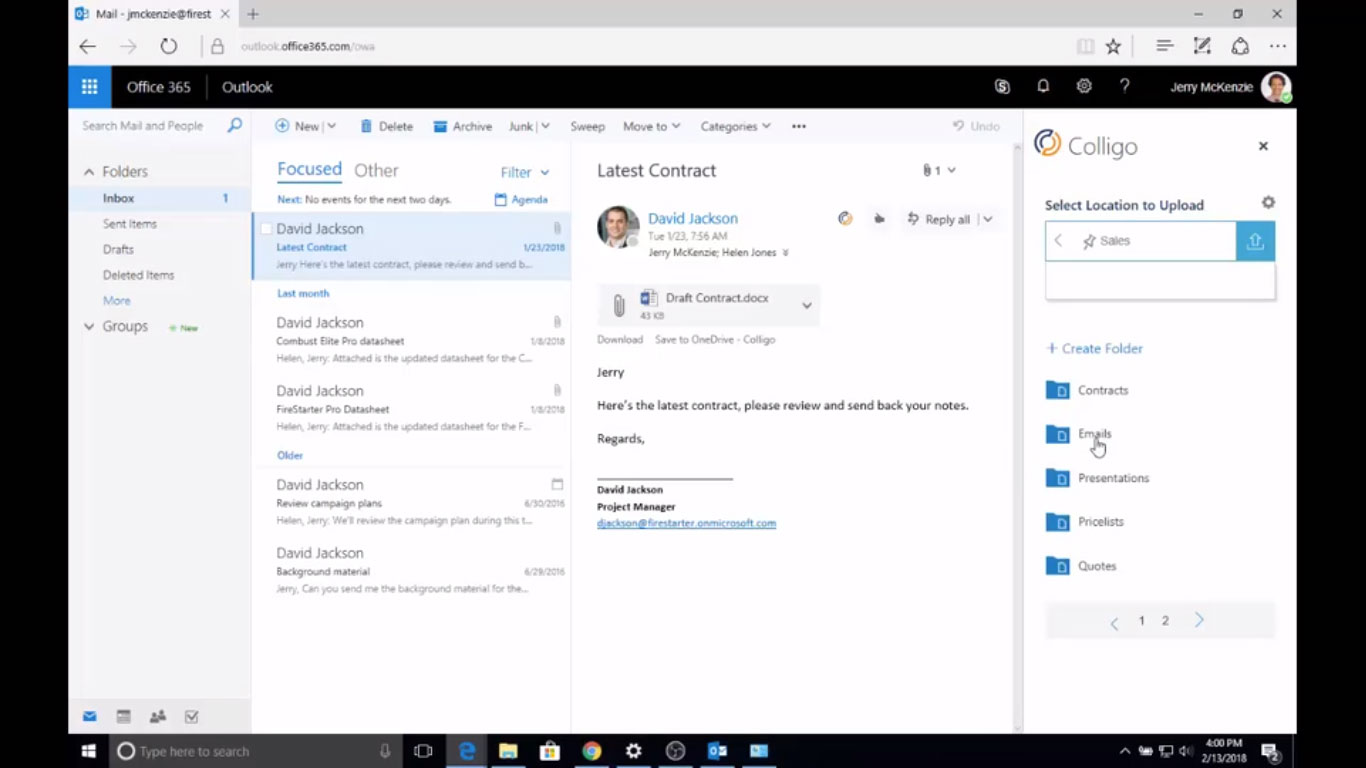
Task: Click Create Folder link
Action: click(1094, 348)
